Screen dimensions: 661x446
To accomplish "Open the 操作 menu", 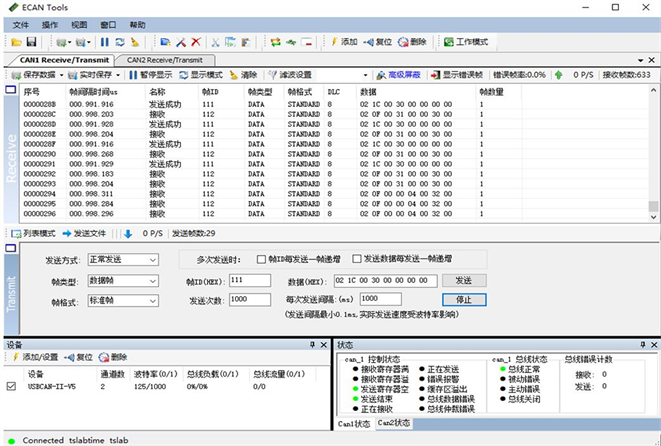I will click(50, 24).
